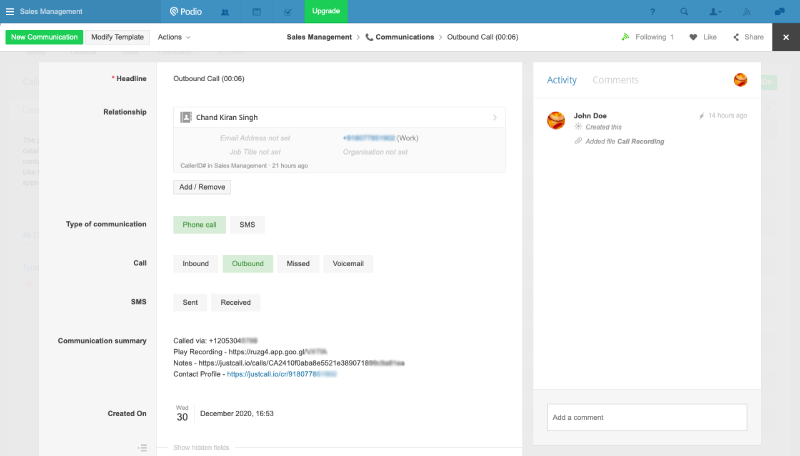Image resolution: width=800 pixels, height=456 pixels.
Task: Open the Actions dropdown
Action: click(174, 37)
